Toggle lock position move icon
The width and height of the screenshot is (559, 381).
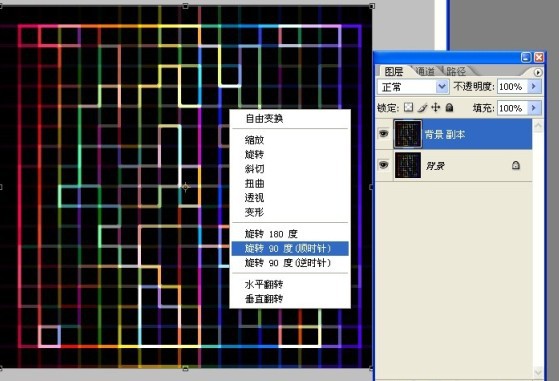pos(436,107)
